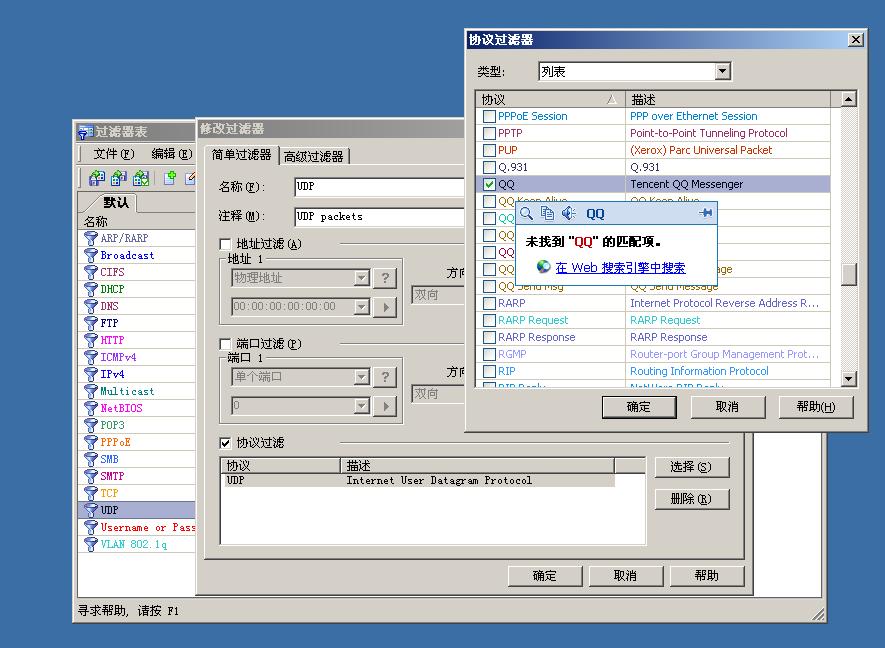Switch to the 高级过滤器 tab

click(314, 156)
